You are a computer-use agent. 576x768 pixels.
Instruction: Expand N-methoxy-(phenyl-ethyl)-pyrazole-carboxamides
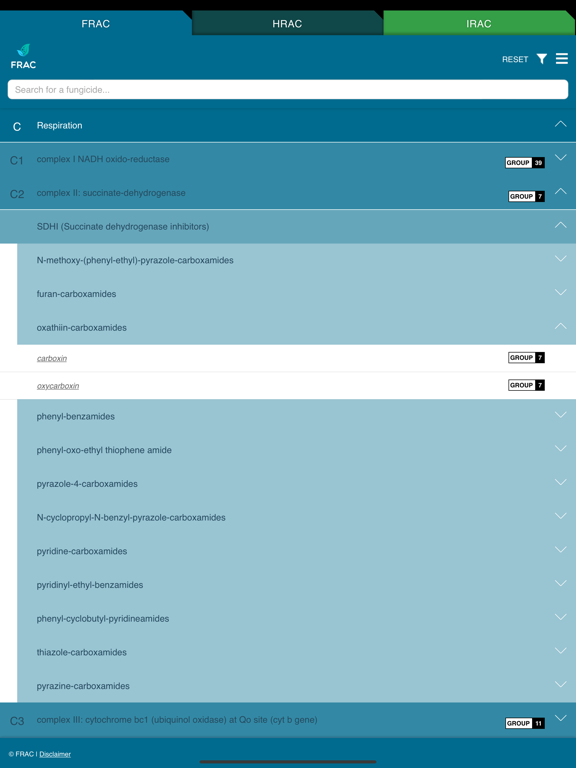coord(560,259)
